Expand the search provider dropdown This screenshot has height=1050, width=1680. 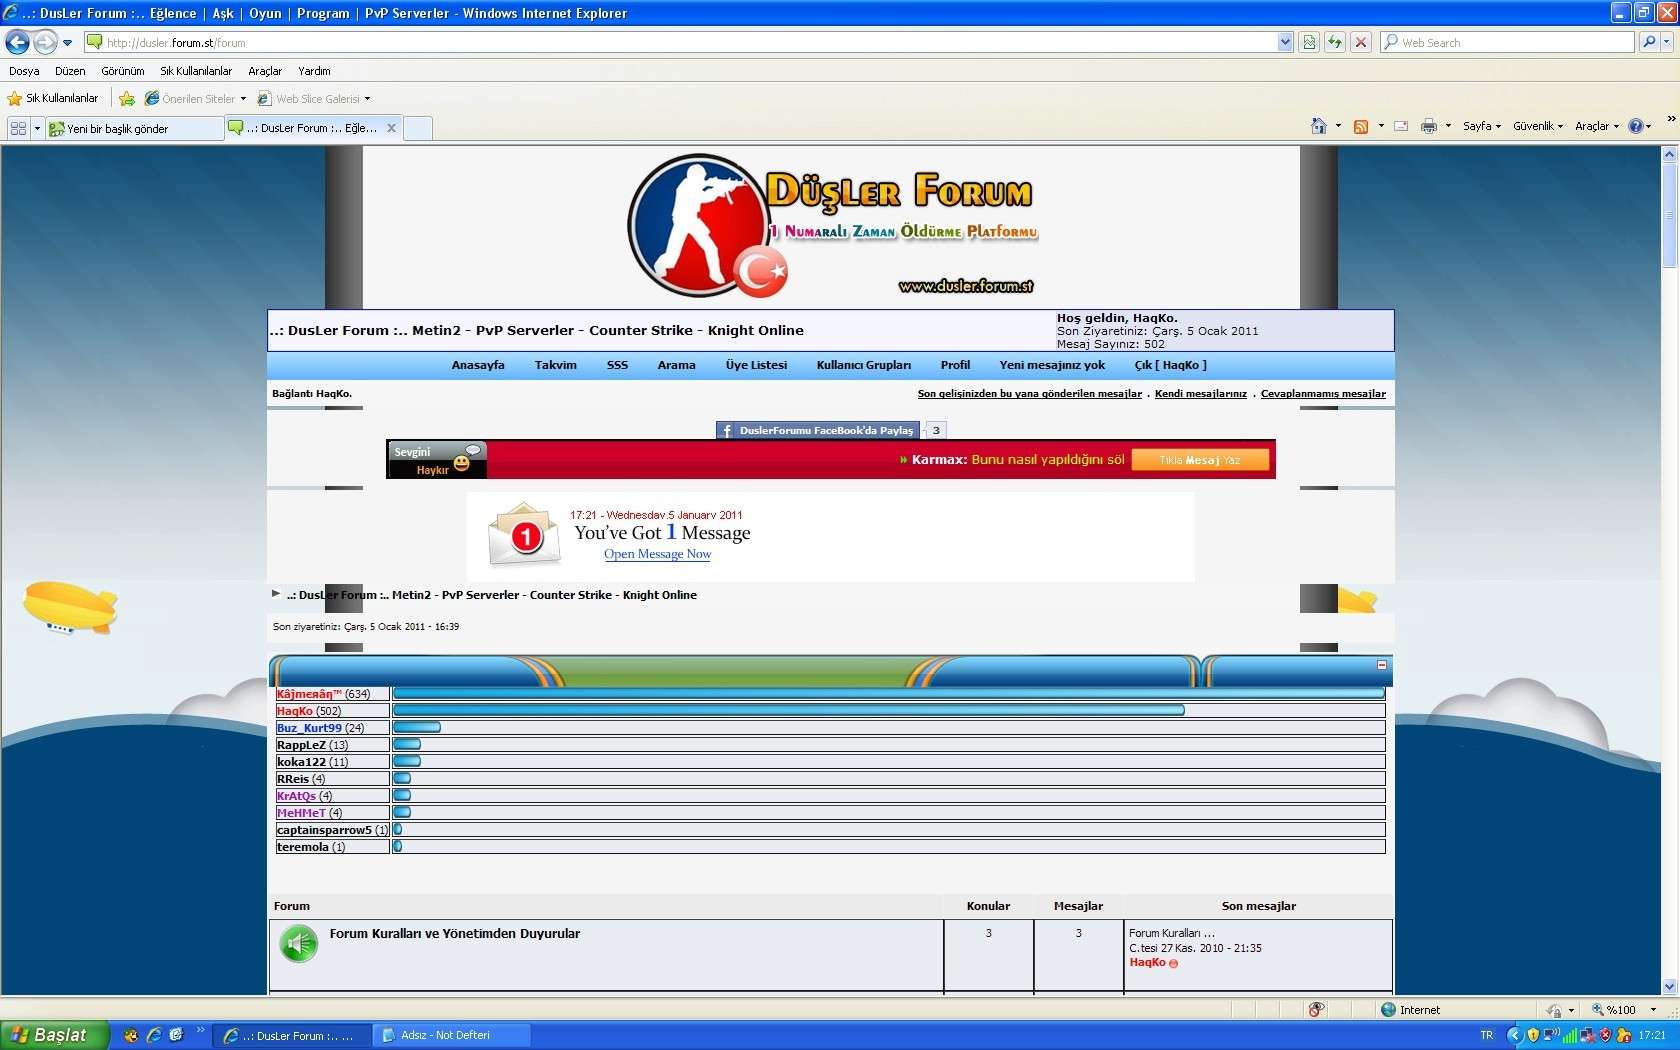point(1668,42)
